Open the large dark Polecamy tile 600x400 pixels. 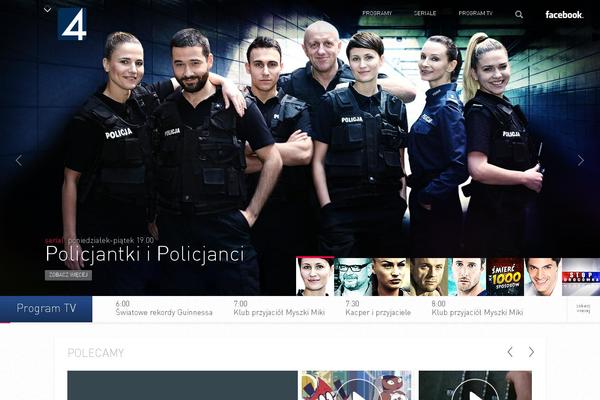point(182,385)
